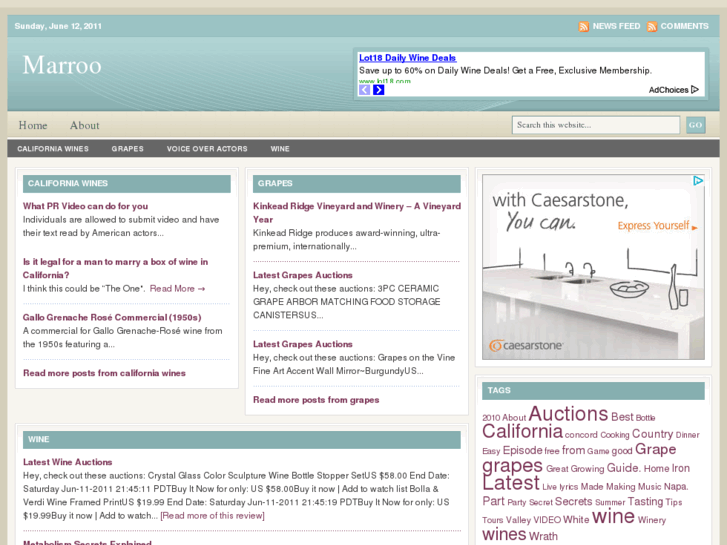Click Express Yourself in Caesarstone ad
This screenshot has height=545, width=727.
657,226
